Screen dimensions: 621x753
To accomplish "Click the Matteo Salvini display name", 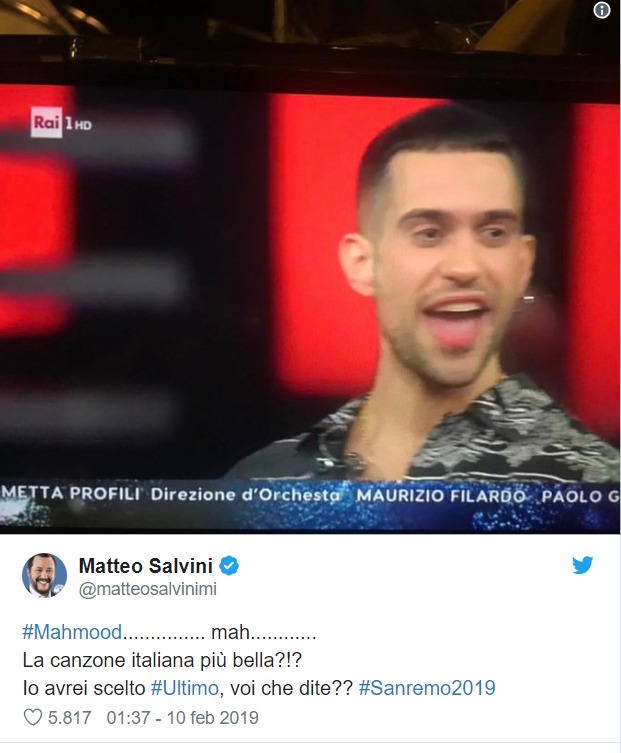I will (146, 566).
